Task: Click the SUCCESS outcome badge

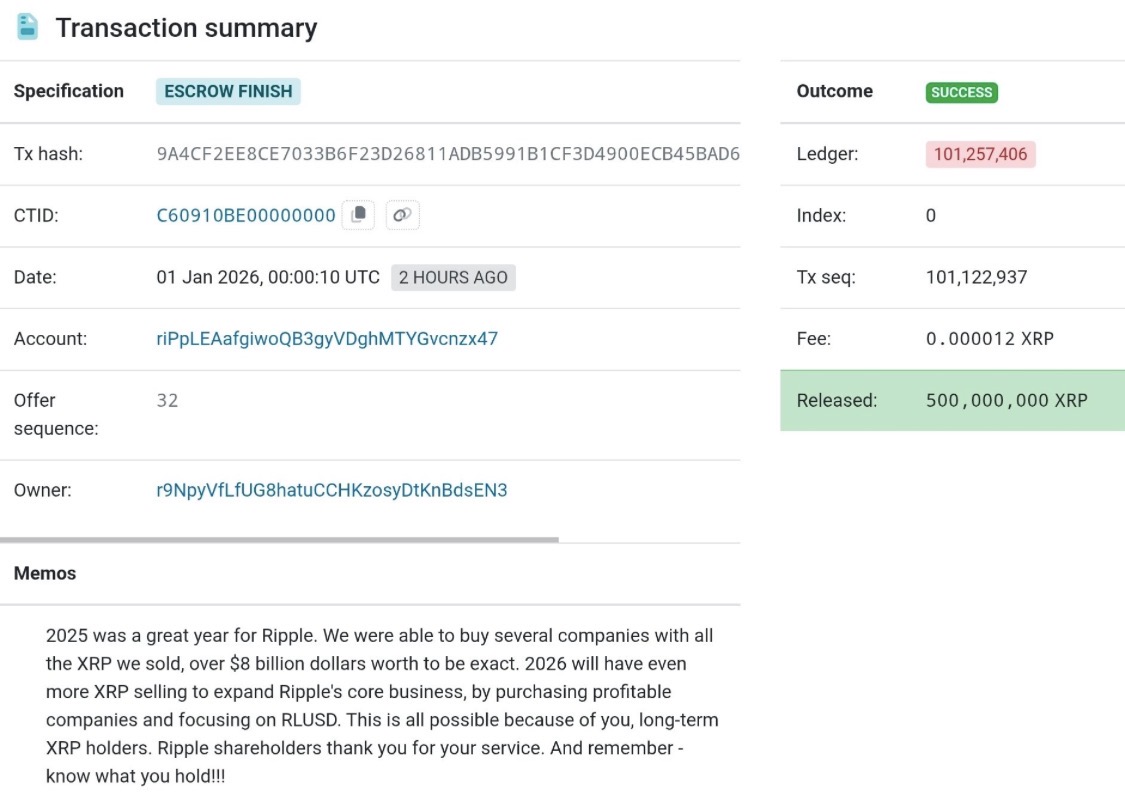Action: point(961,93)
